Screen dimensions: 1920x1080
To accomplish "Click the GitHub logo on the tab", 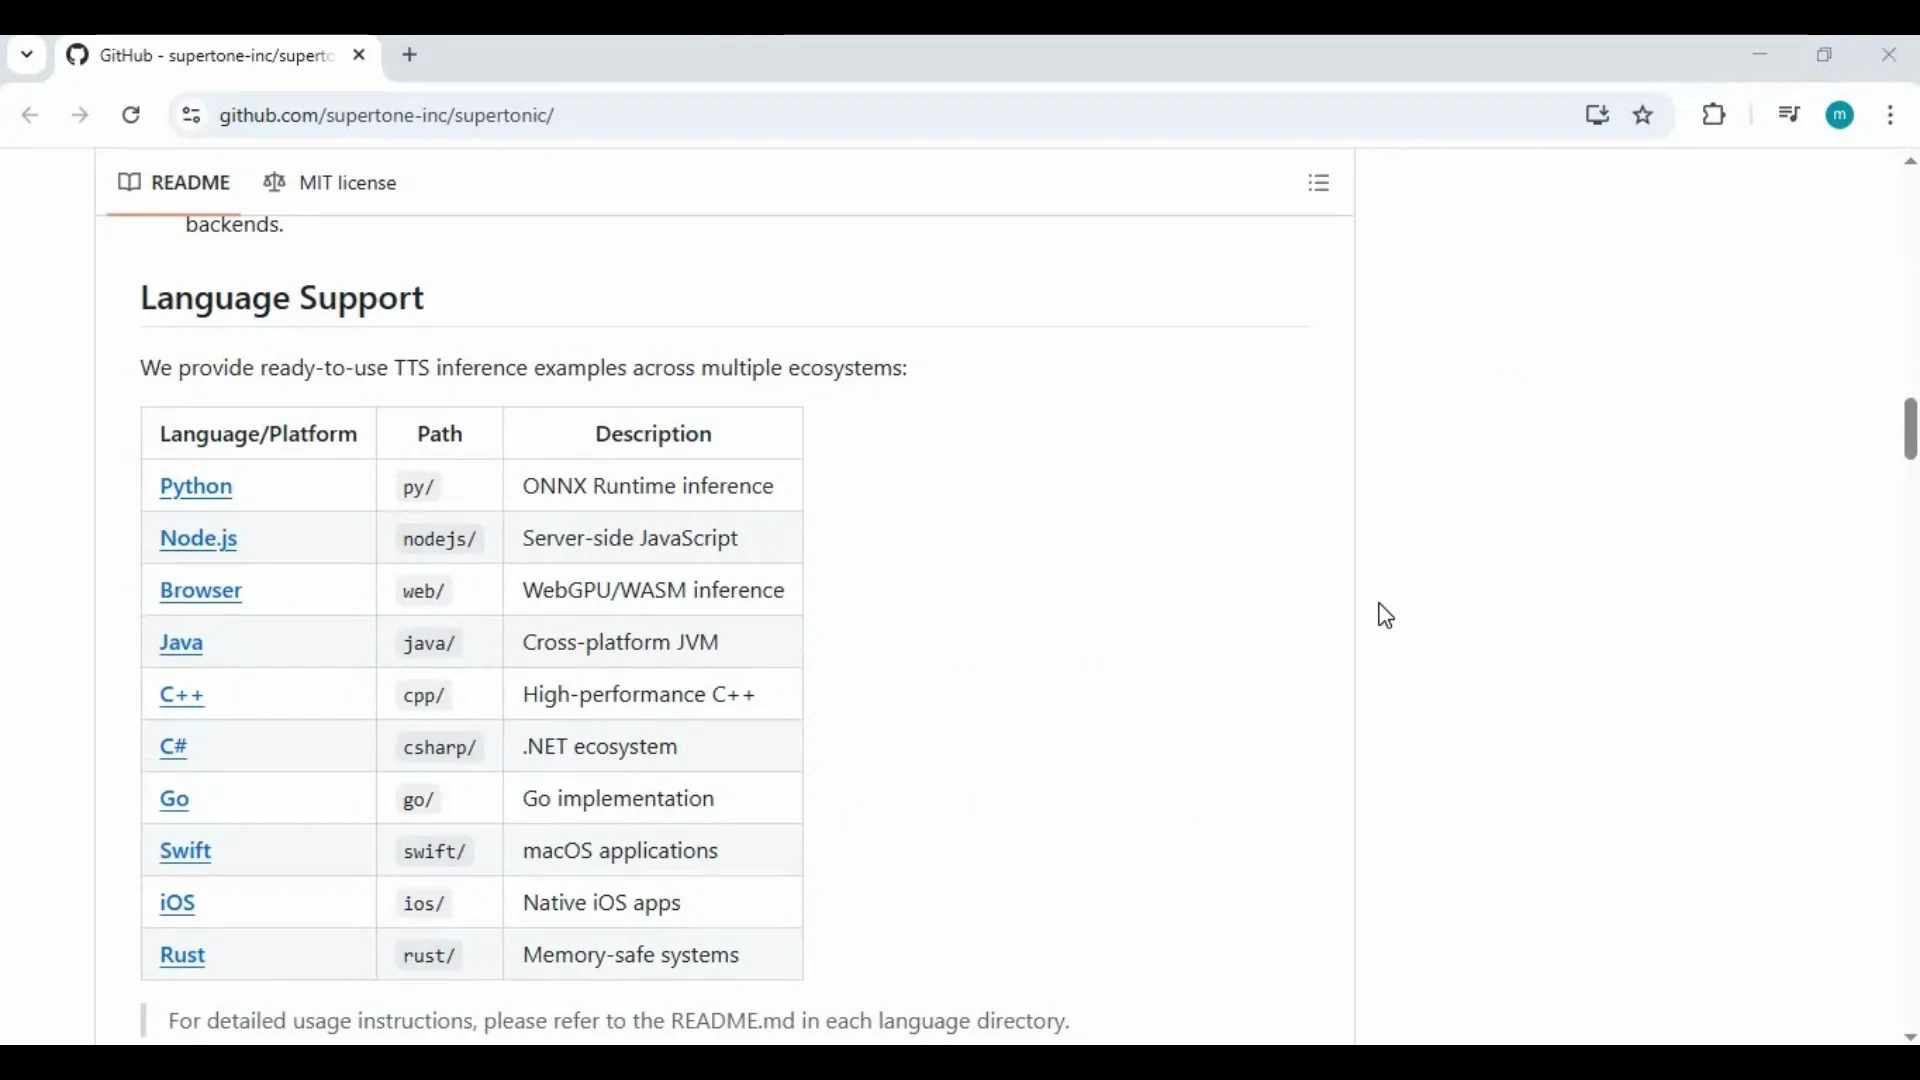I will pos(77,56).
